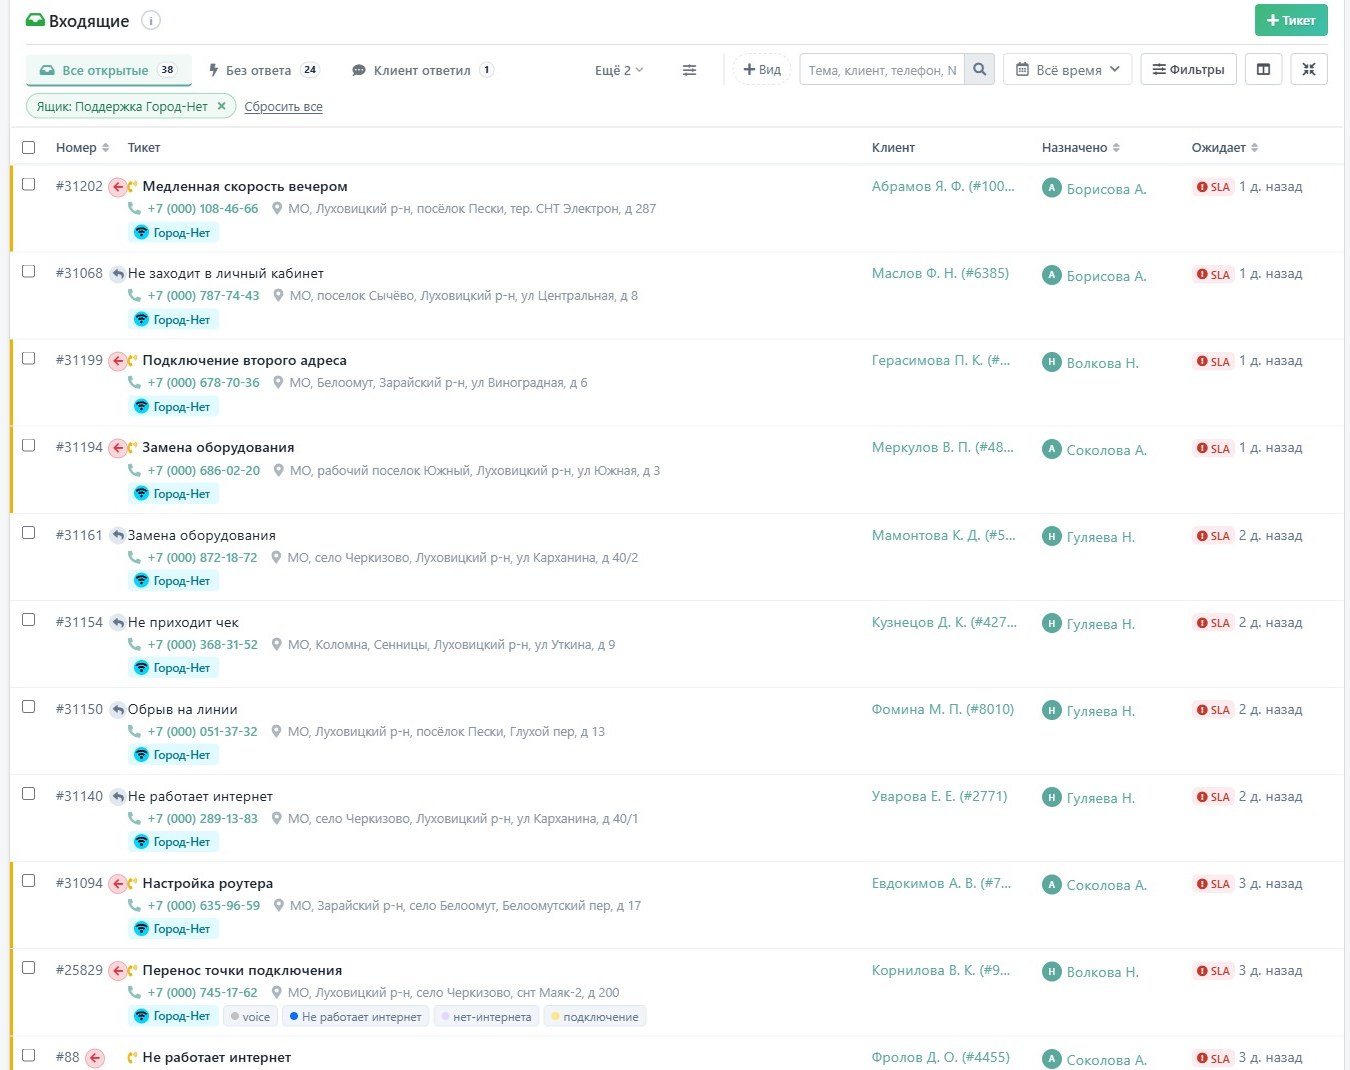
Task: Click the Город-Нет tag on ticket #31154
Action: (173, 668)
